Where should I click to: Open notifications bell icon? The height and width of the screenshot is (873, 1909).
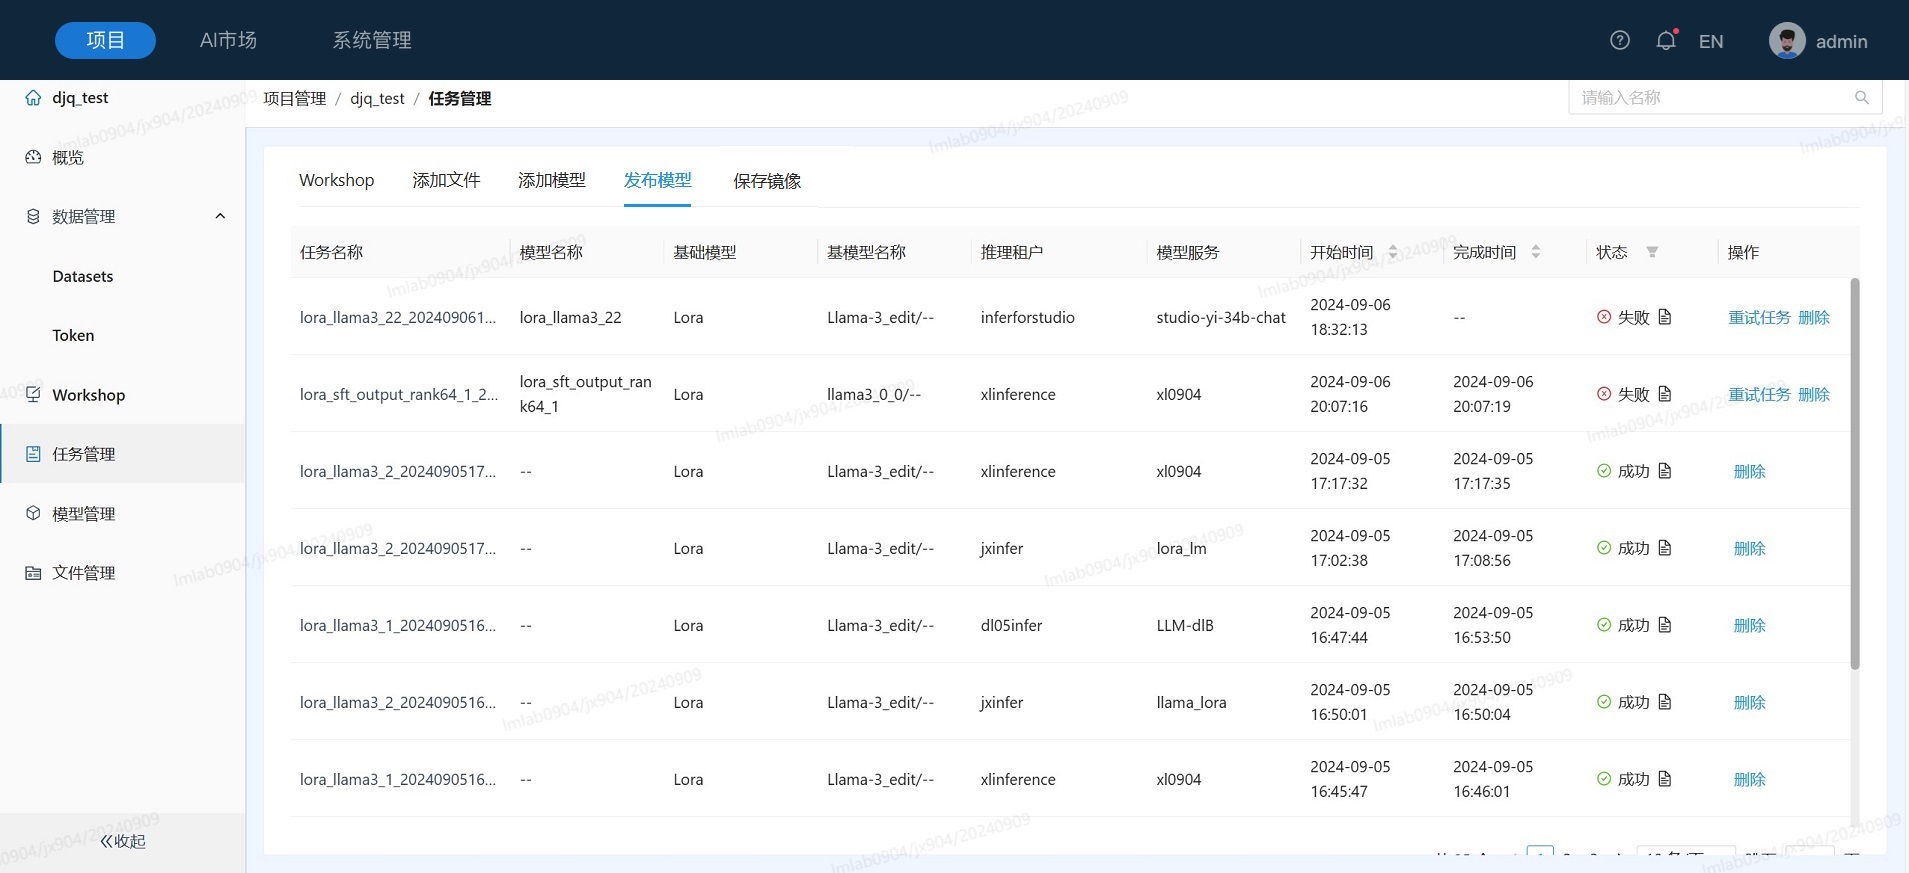1665,40
